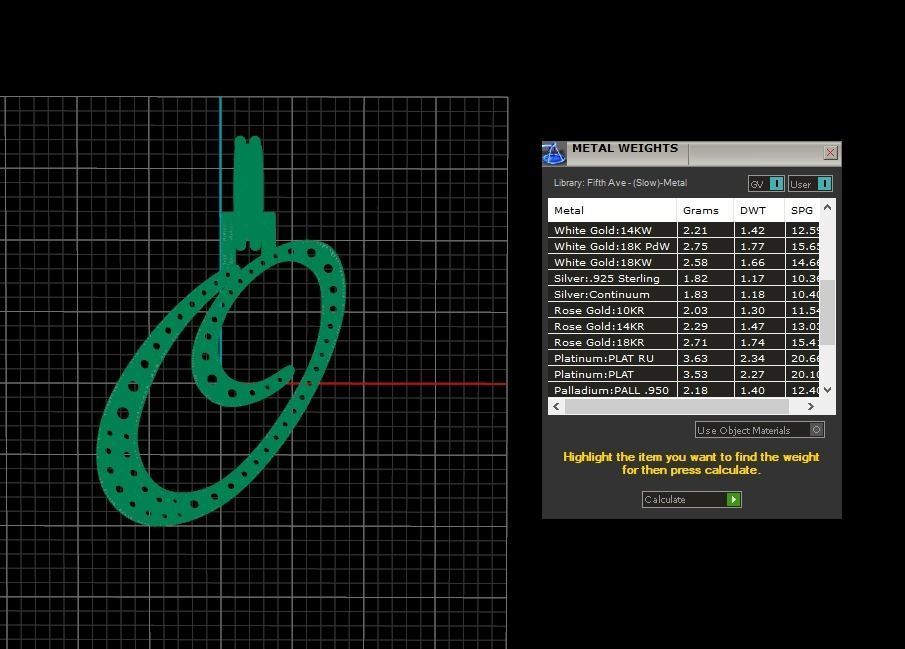
Task: Sort by the Grams column header
Action: click(705, 210)
